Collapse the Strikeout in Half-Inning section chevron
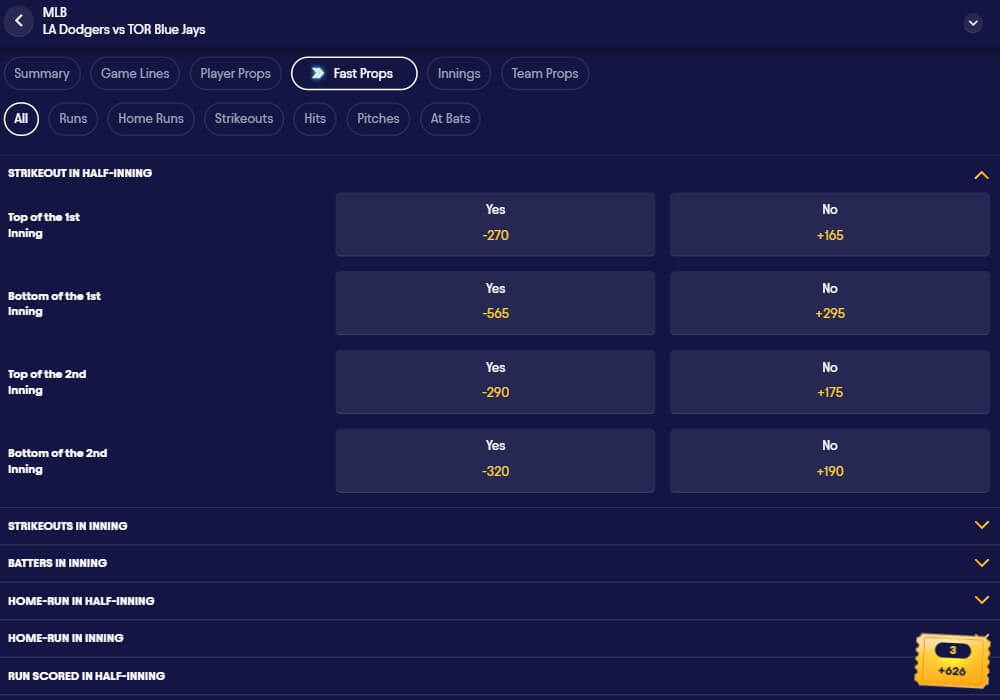The width and height of the screenshot is (1000, 700). click(x=980, y=173)
